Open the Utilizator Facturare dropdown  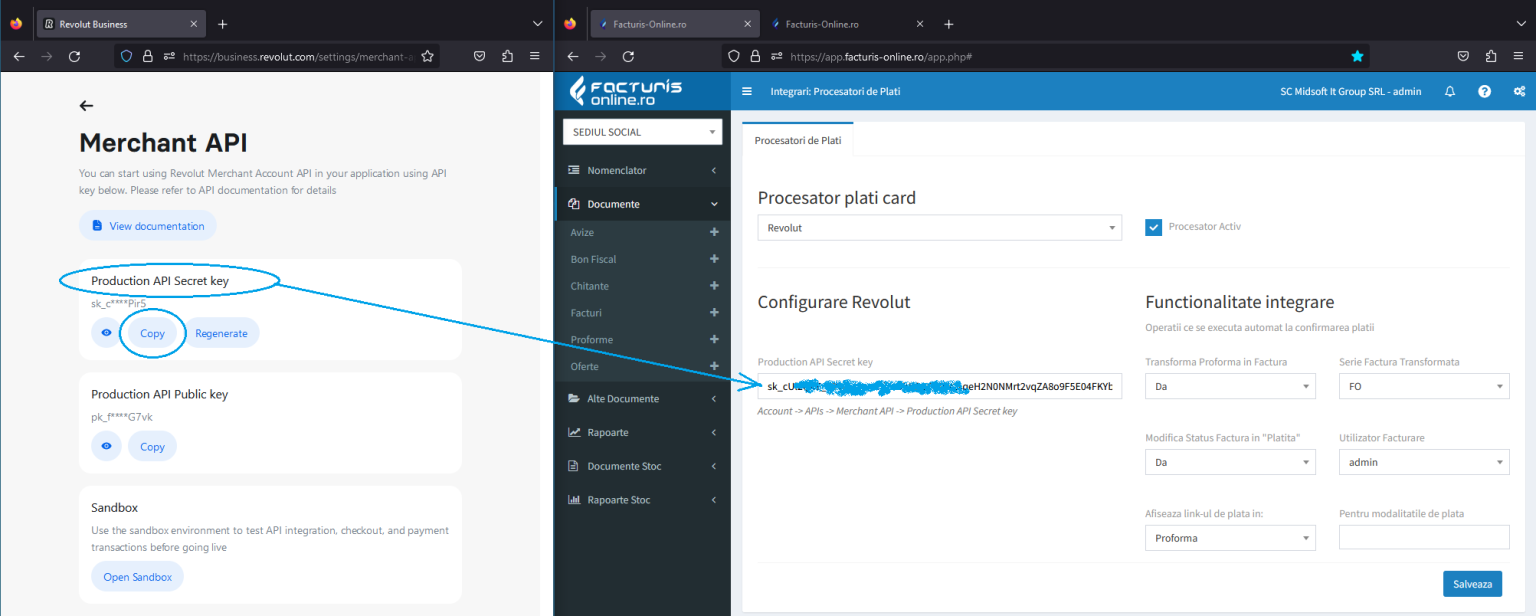pos(1424,463)
